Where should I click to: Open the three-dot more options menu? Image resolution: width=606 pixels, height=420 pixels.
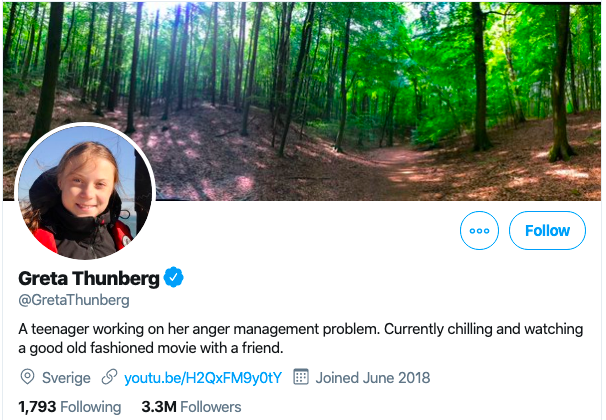coord(479,231)
